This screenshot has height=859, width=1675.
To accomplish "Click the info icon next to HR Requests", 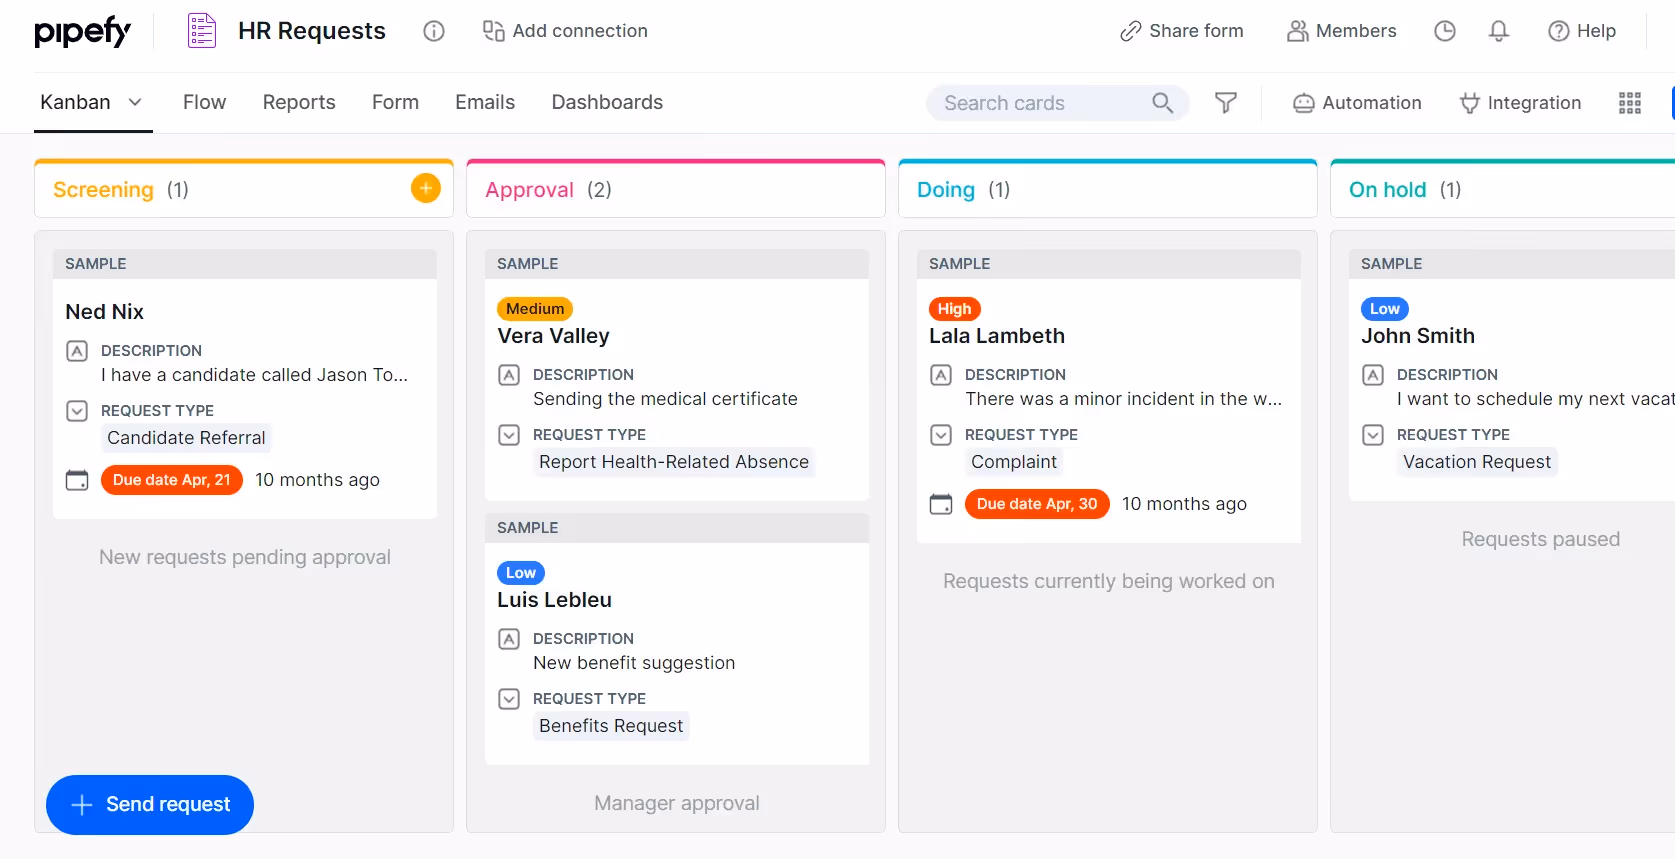I will (434, 31).
